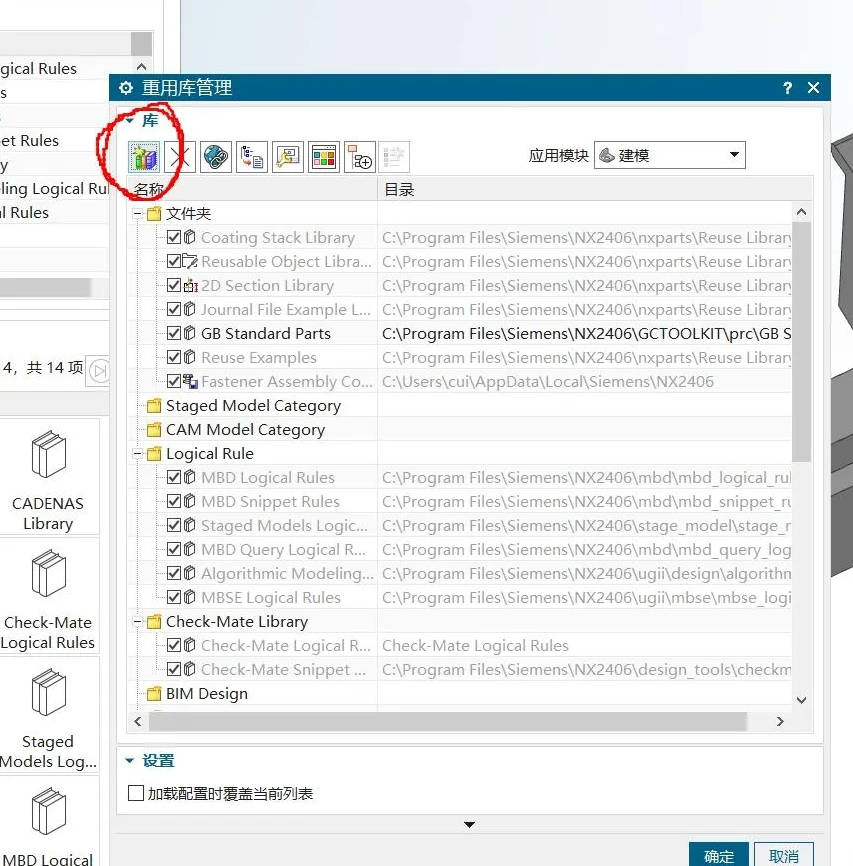Uncheck the GB Standard Parts checkbox

point(174,334)
